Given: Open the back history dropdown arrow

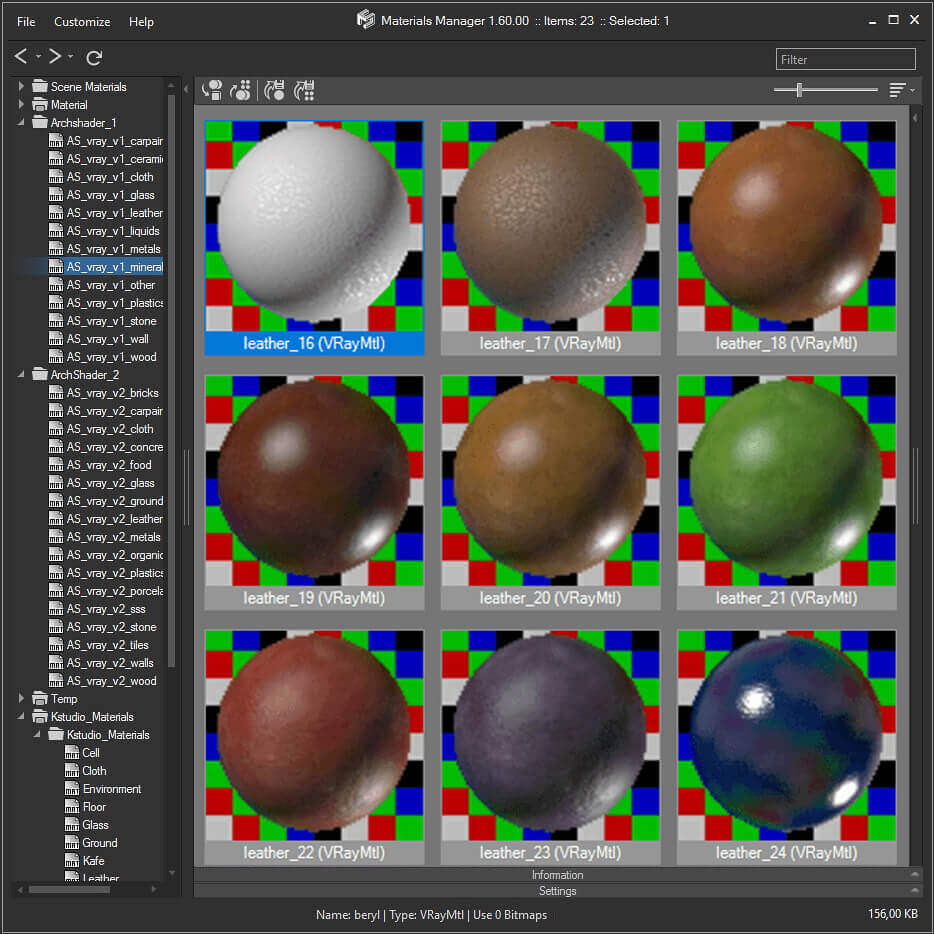Looking at the screenshot, I should click(x=38, y=57).
